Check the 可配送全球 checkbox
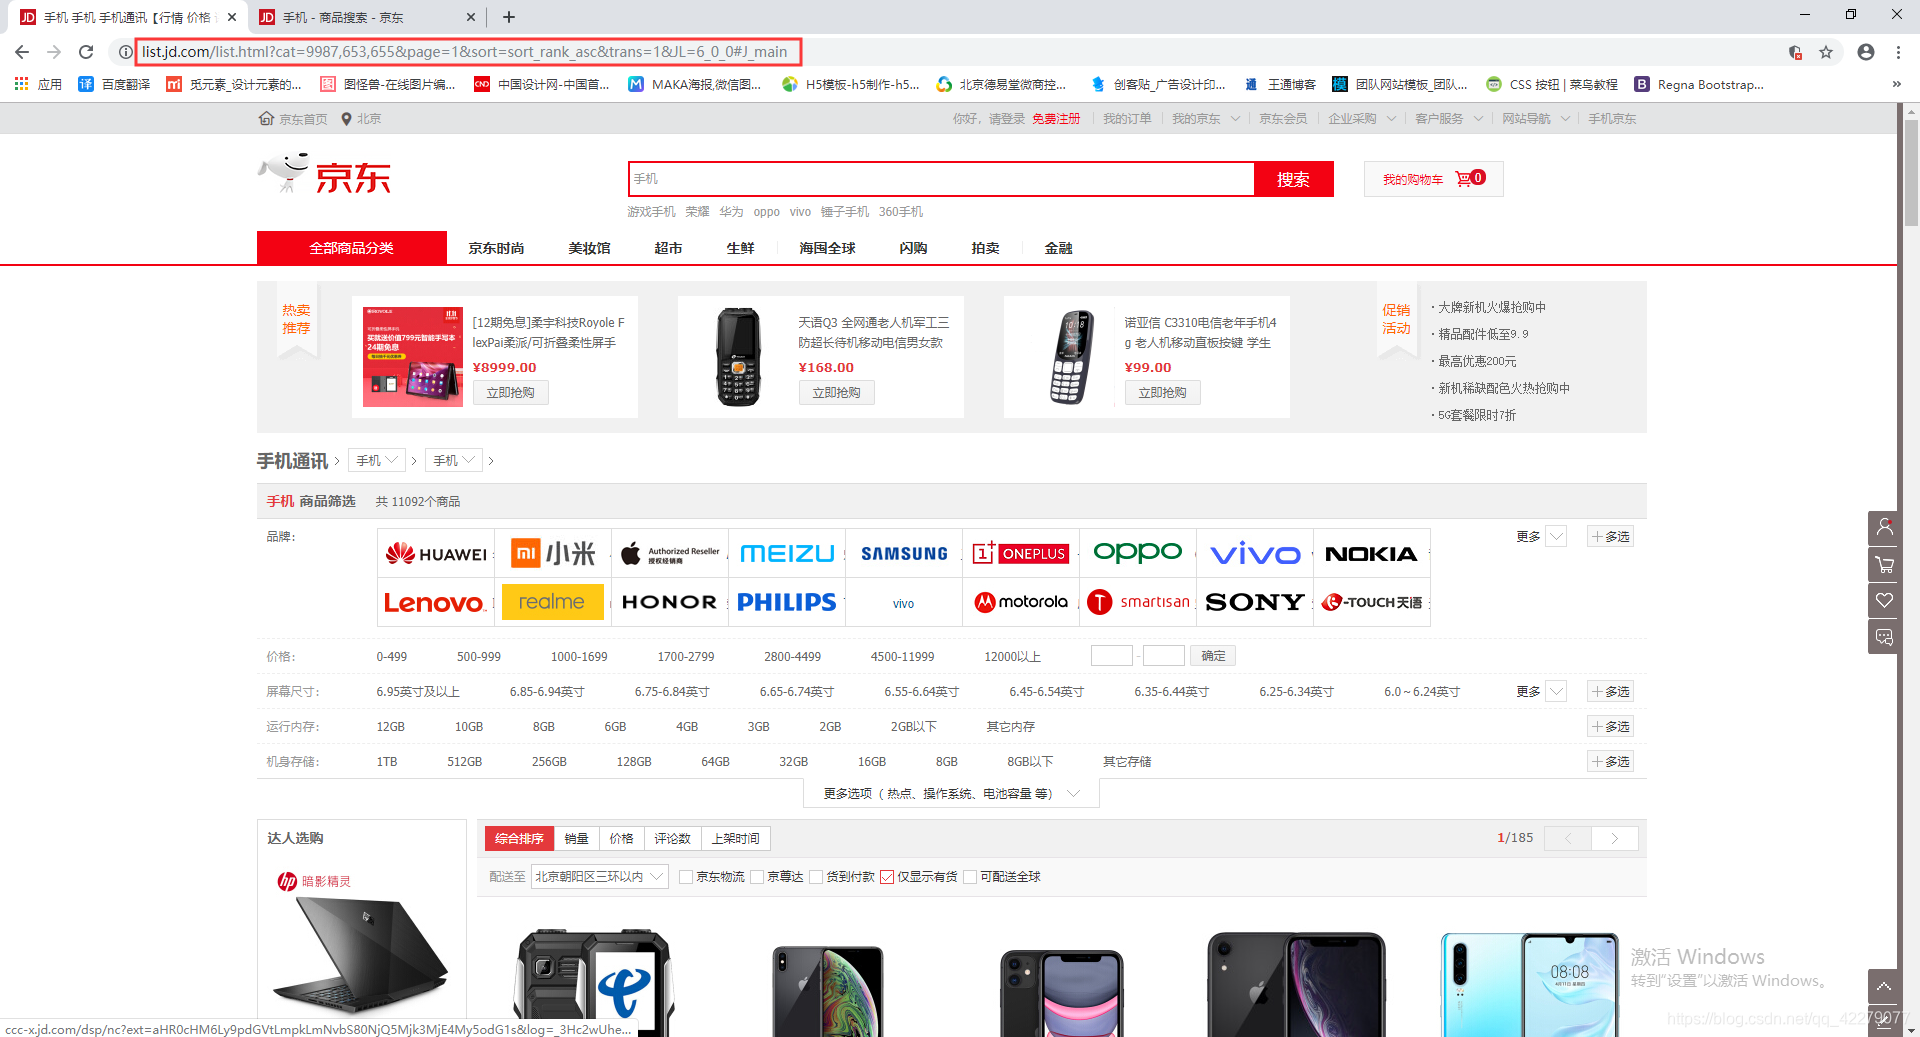Screen dimensions: 1920x1037 tap(970, 877)
